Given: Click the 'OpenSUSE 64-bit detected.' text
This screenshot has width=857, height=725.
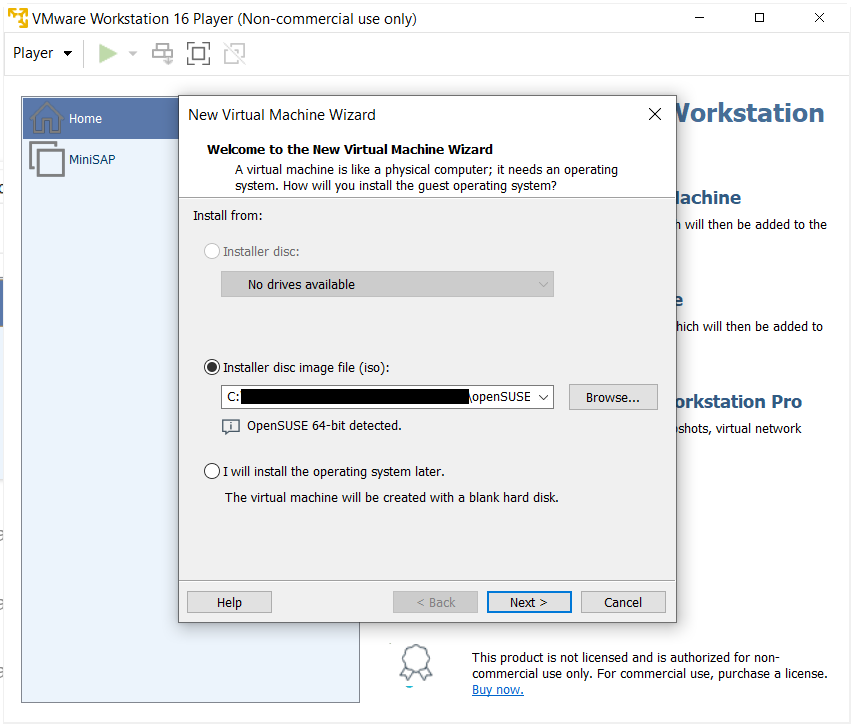Looking at the screenshot, I should coord(324,426).
